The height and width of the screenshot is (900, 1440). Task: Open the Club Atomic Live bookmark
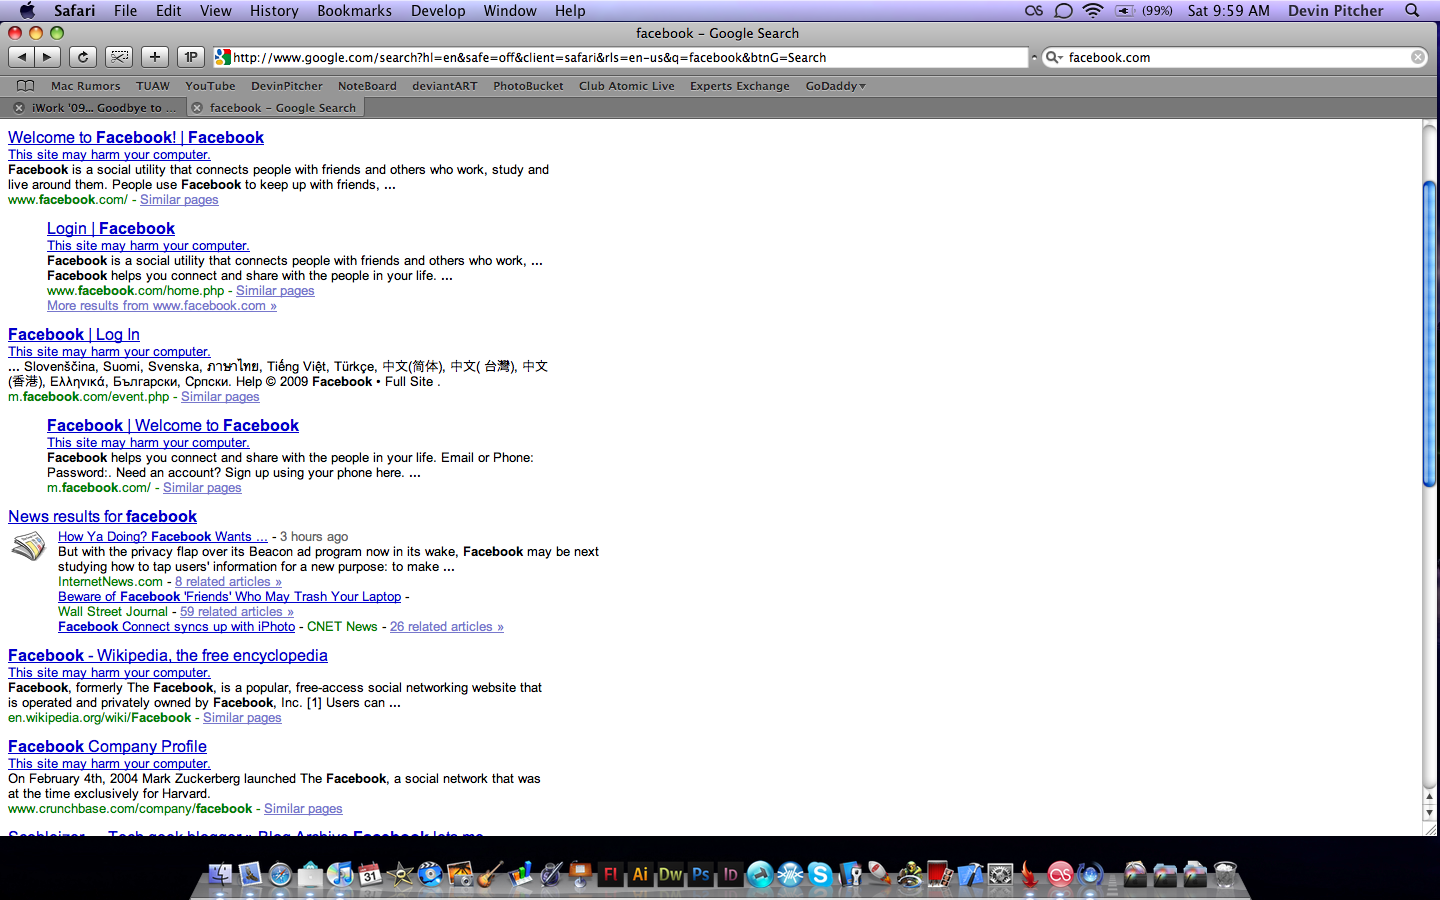coord(626,86)
